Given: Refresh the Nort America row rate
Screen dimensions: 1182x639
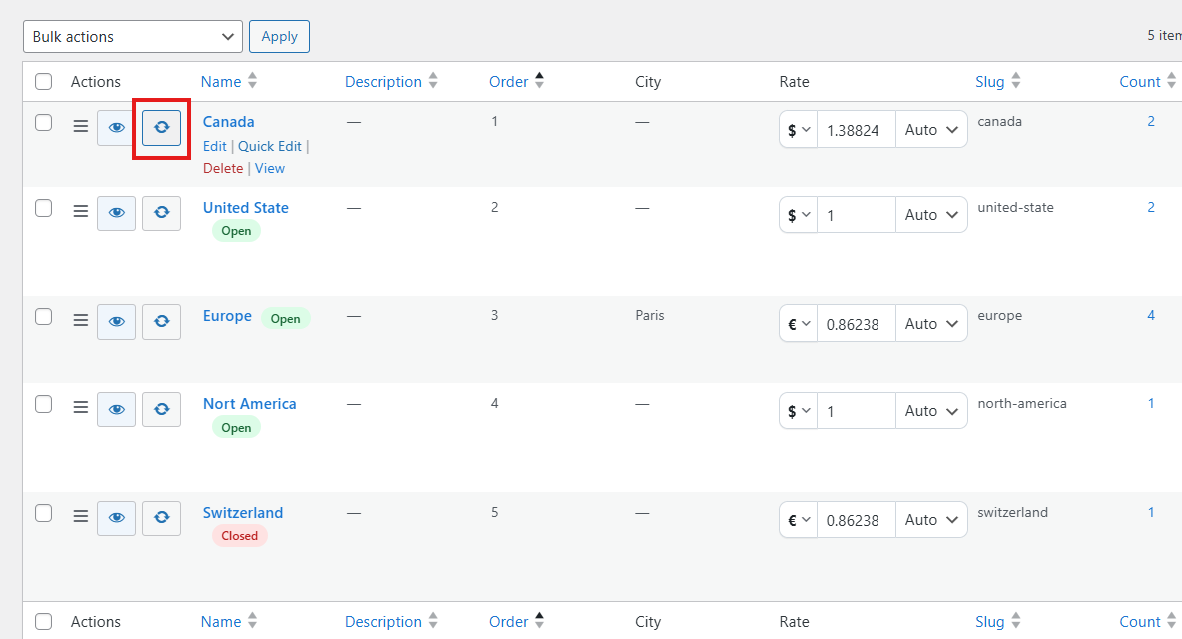Looking at the screenshot, I should pyautogui.click(x=161, y=409).
